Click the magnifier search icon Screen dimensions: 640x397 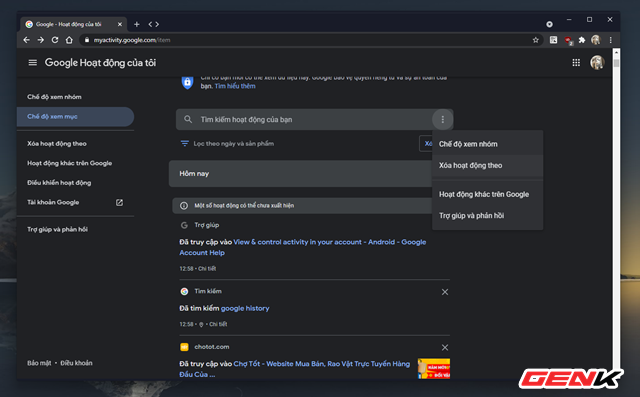tap(188, 119)
